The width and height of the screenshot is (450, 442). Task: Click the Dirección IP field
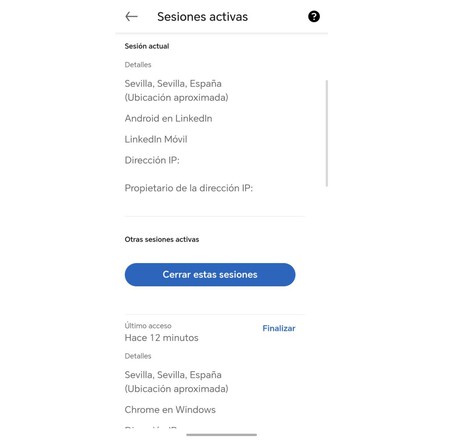(x=152, y=160)
